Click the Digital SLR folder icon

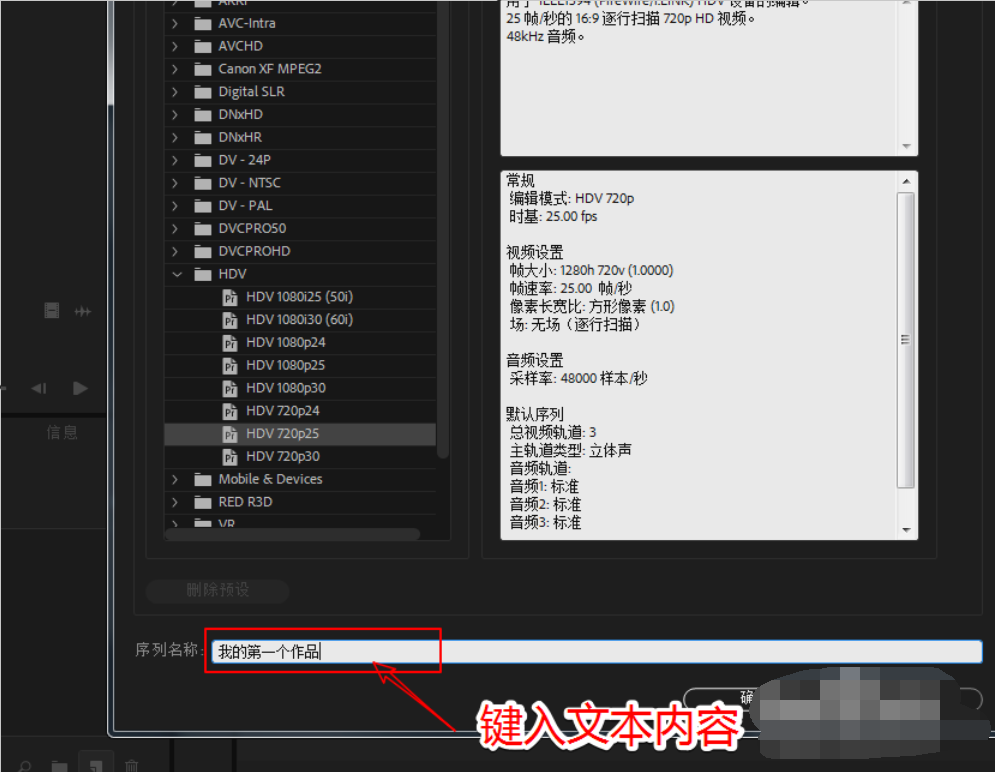coord(202,93)
